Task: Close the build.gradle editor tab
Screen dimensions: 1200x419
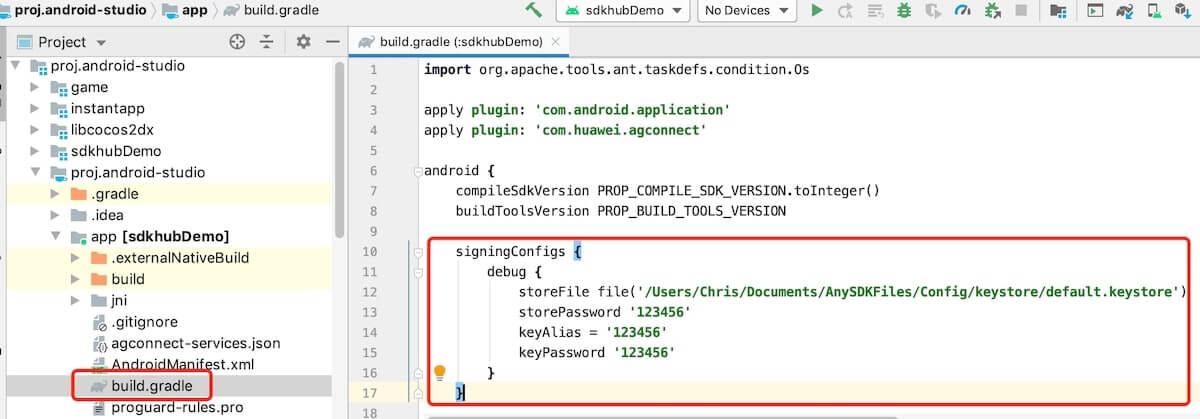Action: tap(556, 43)
